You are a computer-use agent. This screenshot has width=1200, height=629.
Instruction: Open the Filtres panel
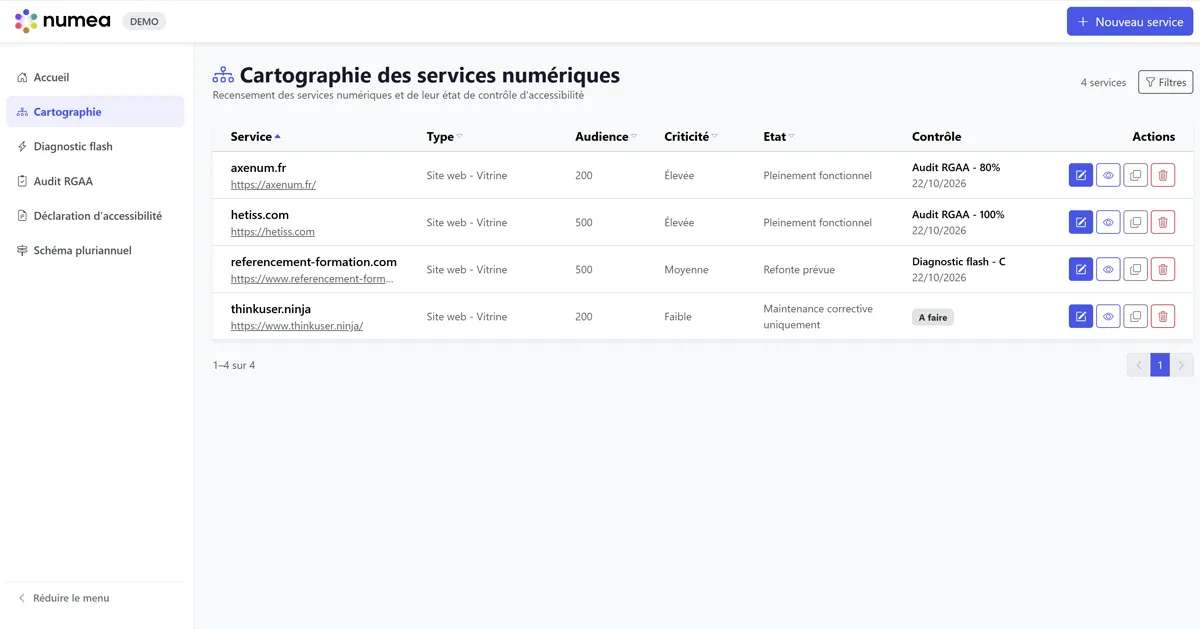[x=1165, y=82]
